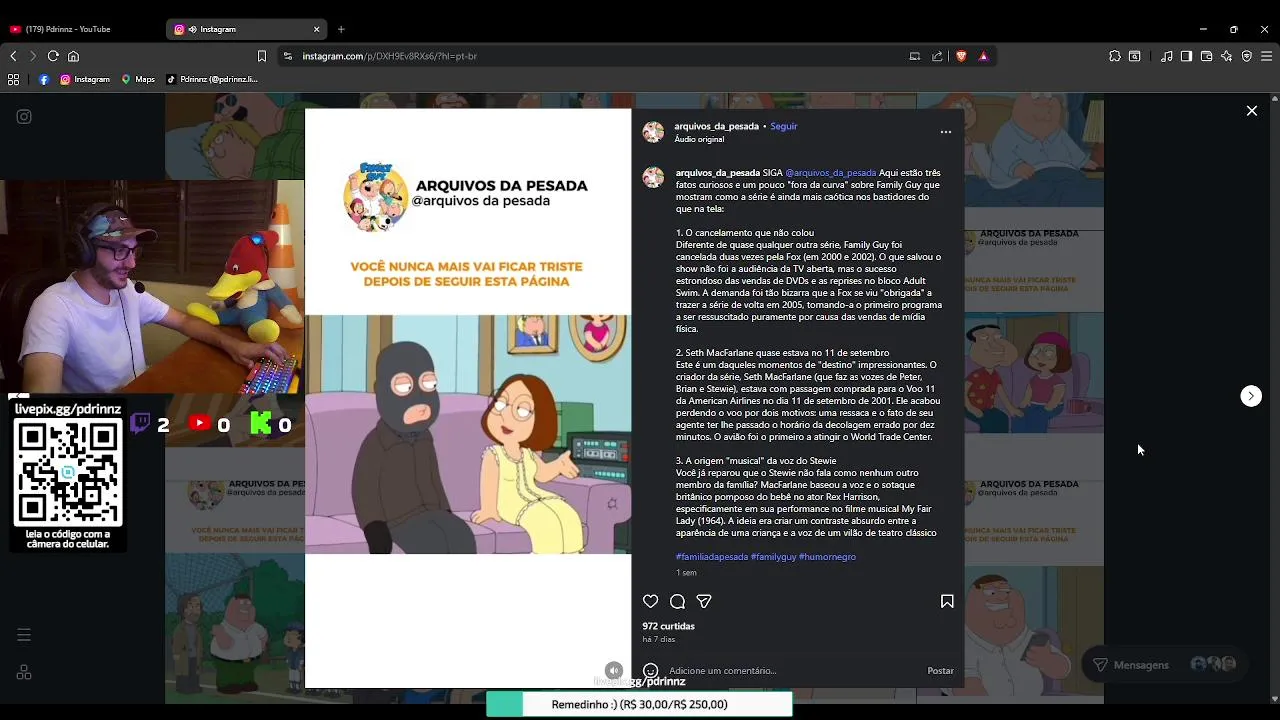Open the post's three-dots more options menu
1280x720 pixels.
pyautogui.click(x=946, y=132)
